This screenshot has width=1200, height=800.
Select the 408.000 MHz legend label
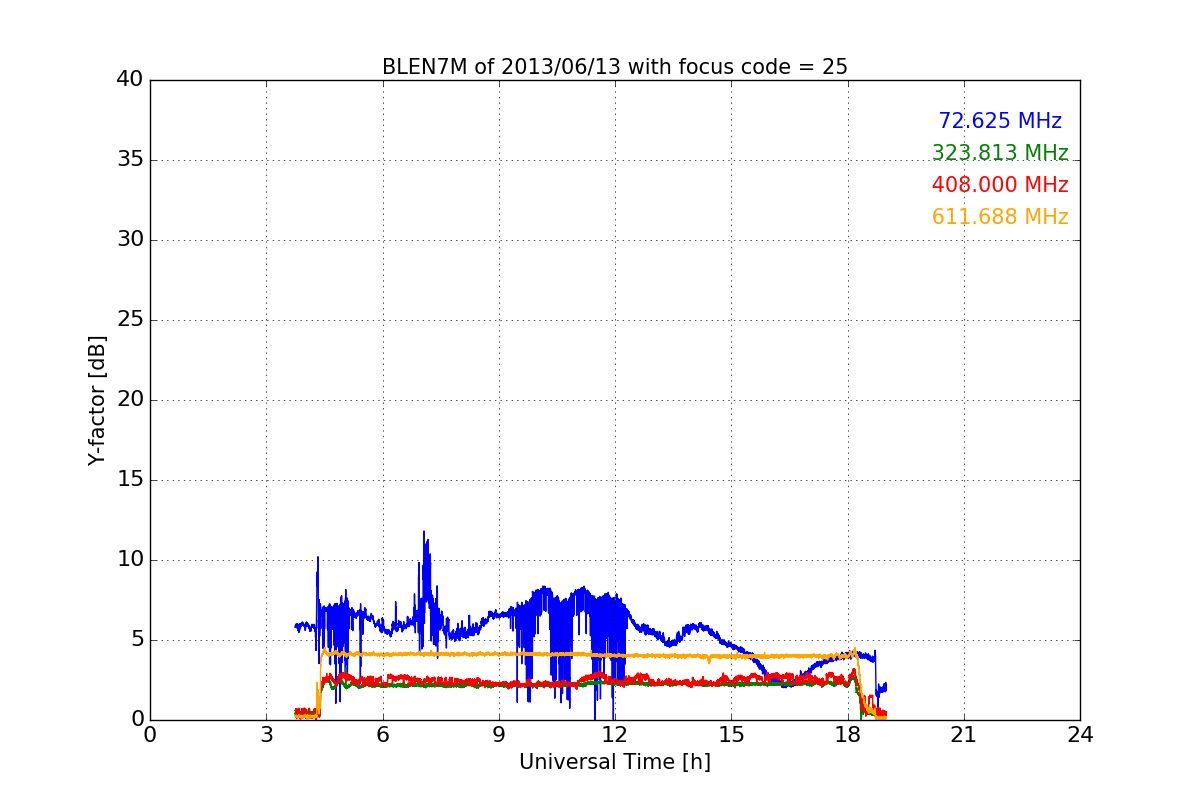click(1000, 185)
